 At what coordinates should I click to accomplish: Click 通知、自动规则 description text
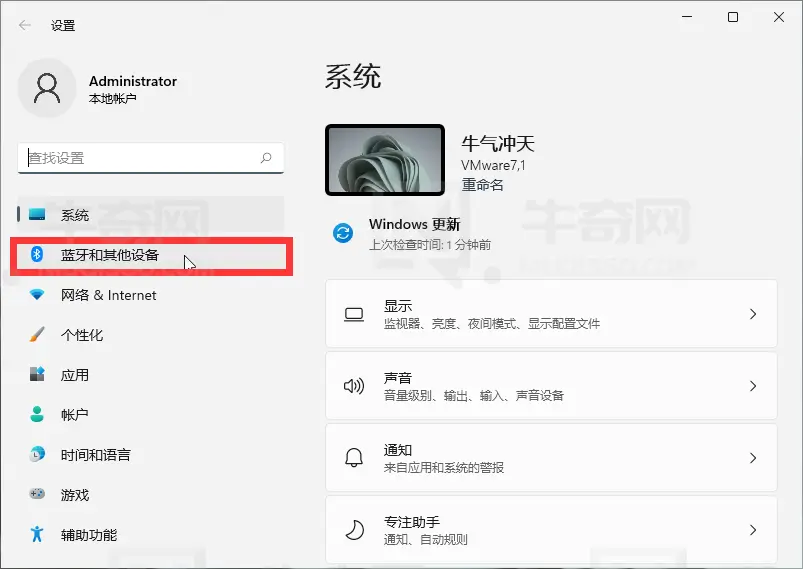pyautogui.click(x=426, y=539)
